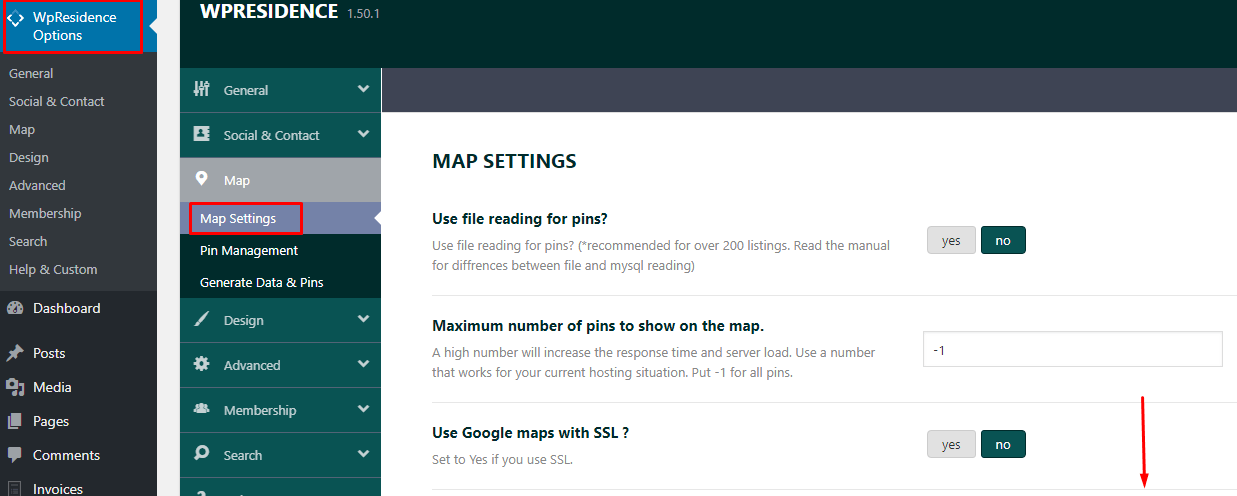The width and height of the screenshot is (1237, 496).
Task: Click the map pin icon beside Map
Action: (x=201, y=179)
